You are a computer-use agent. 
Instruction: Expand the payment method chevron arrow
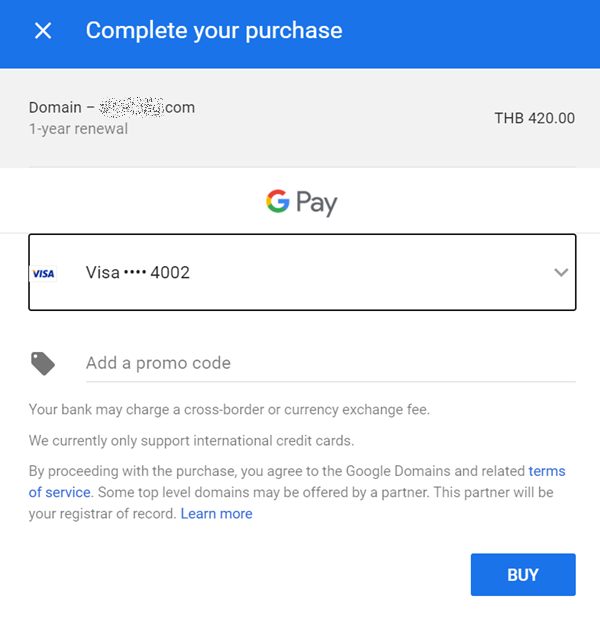[x=561, y=272]
